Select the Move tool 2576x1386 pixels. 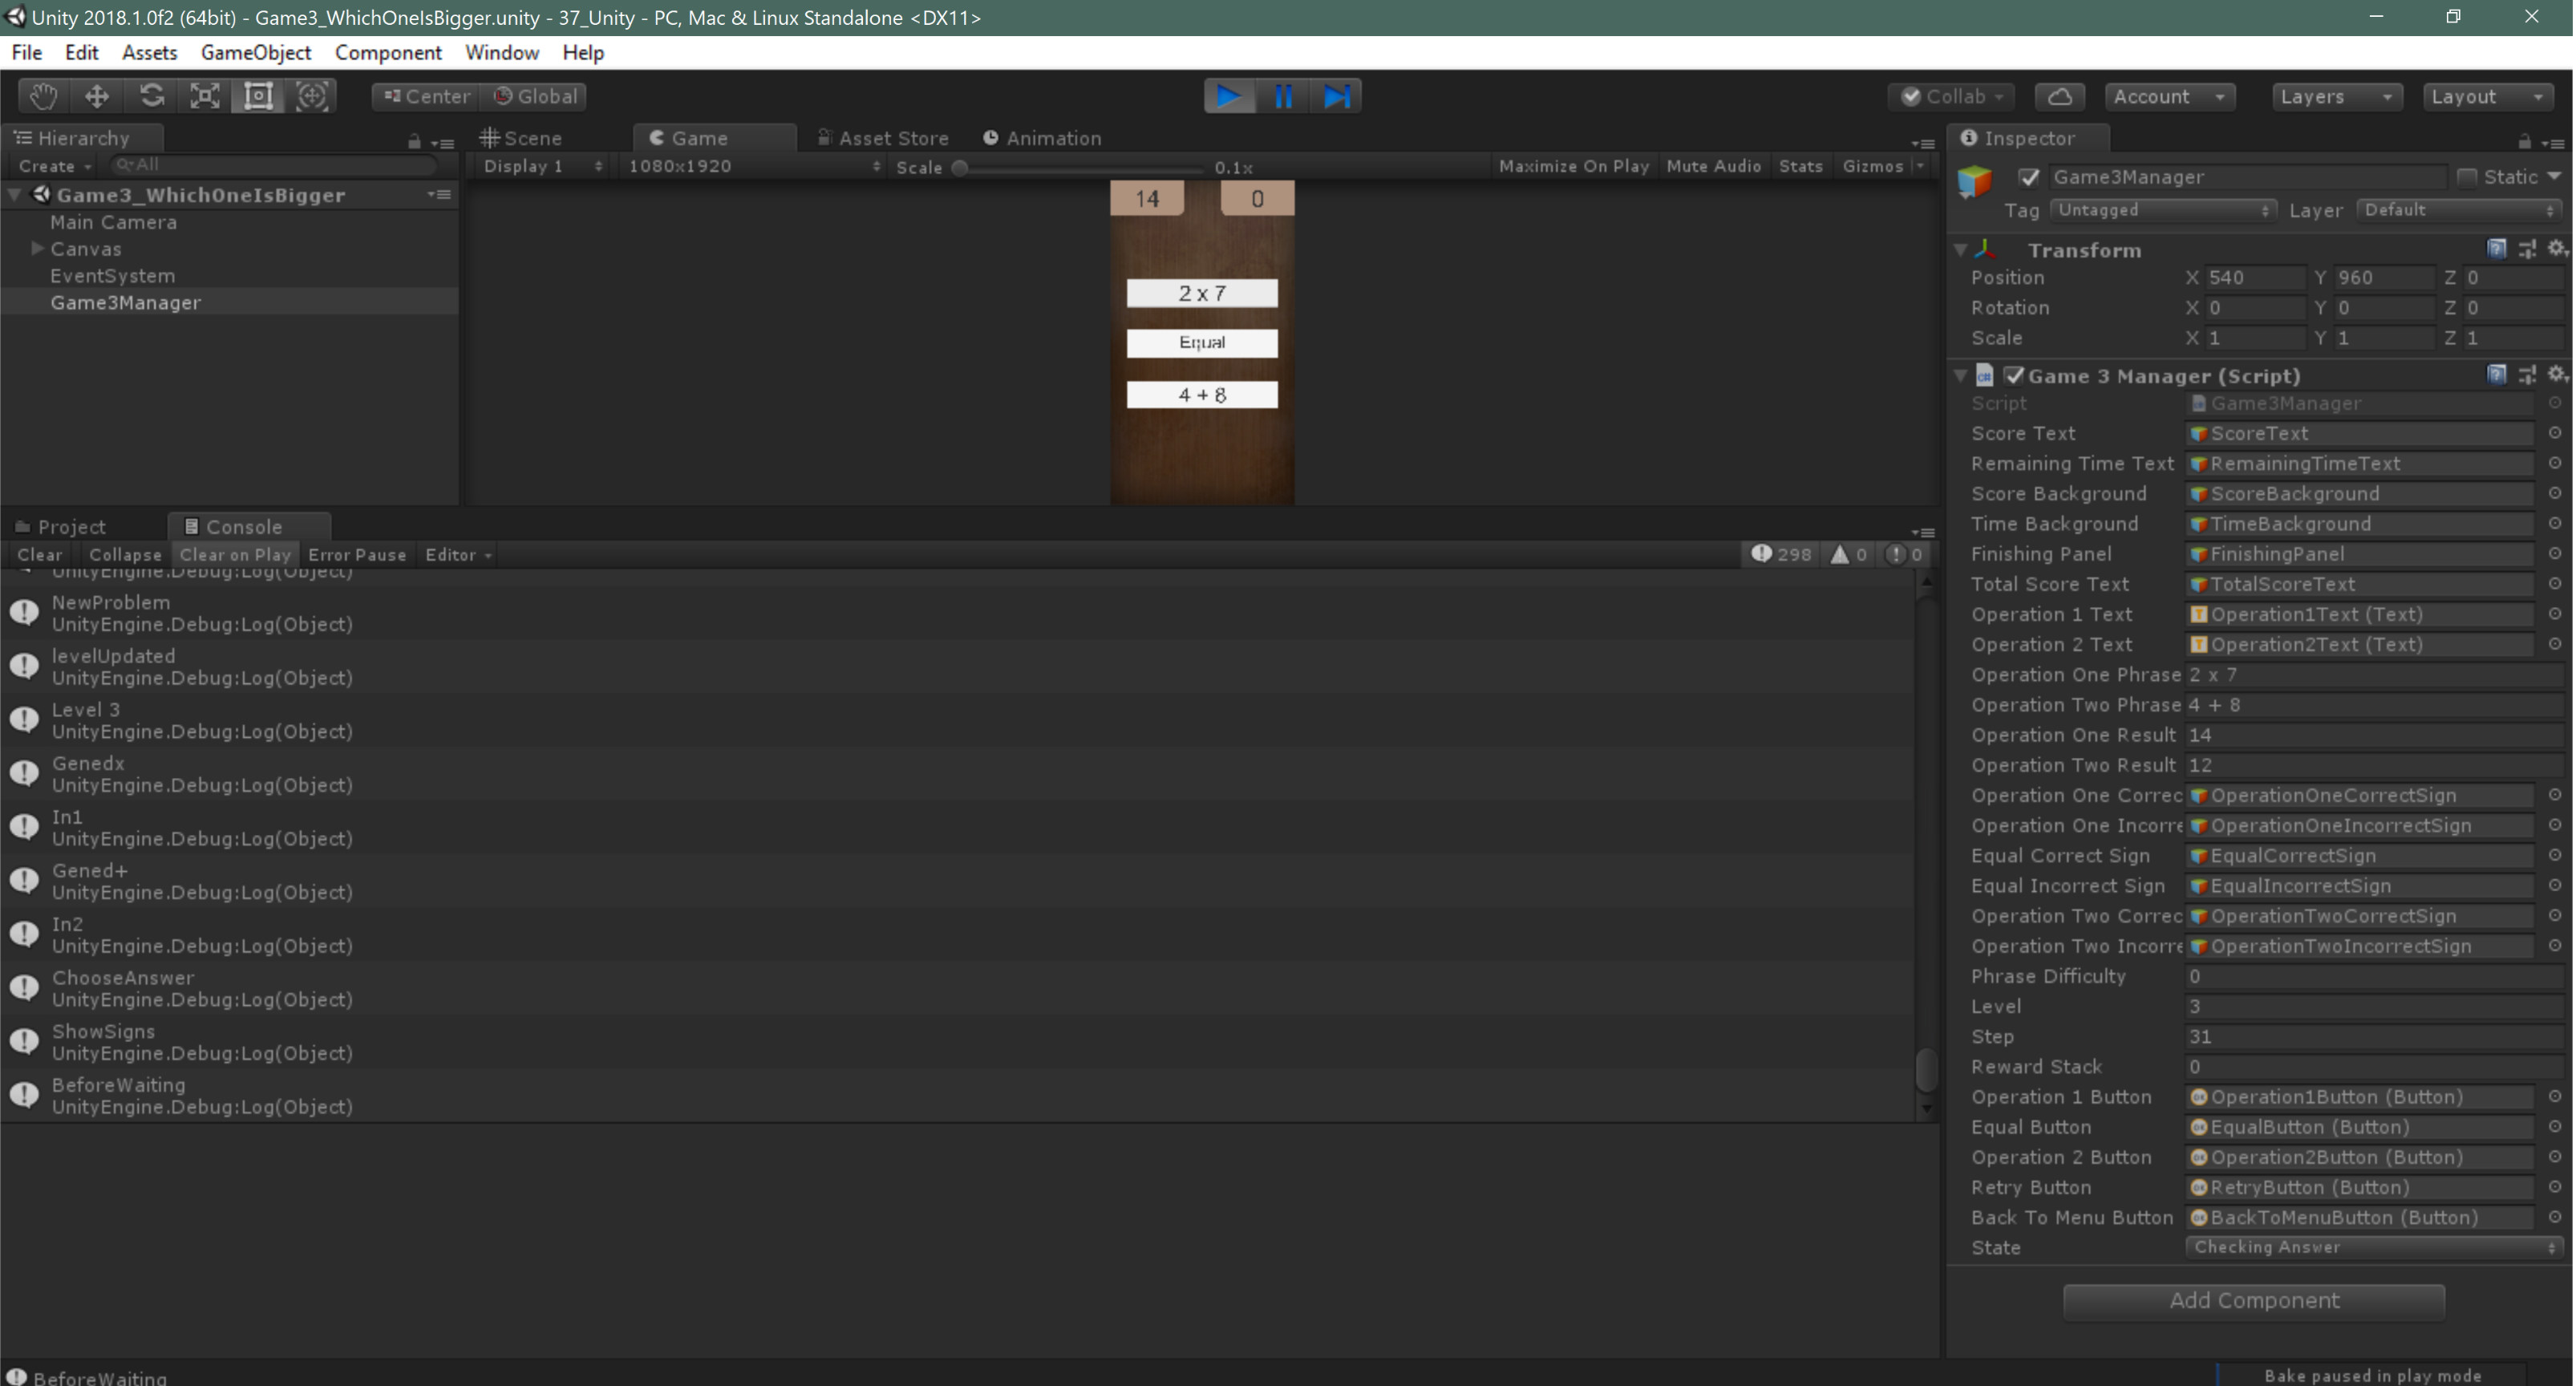pos(97,96)
